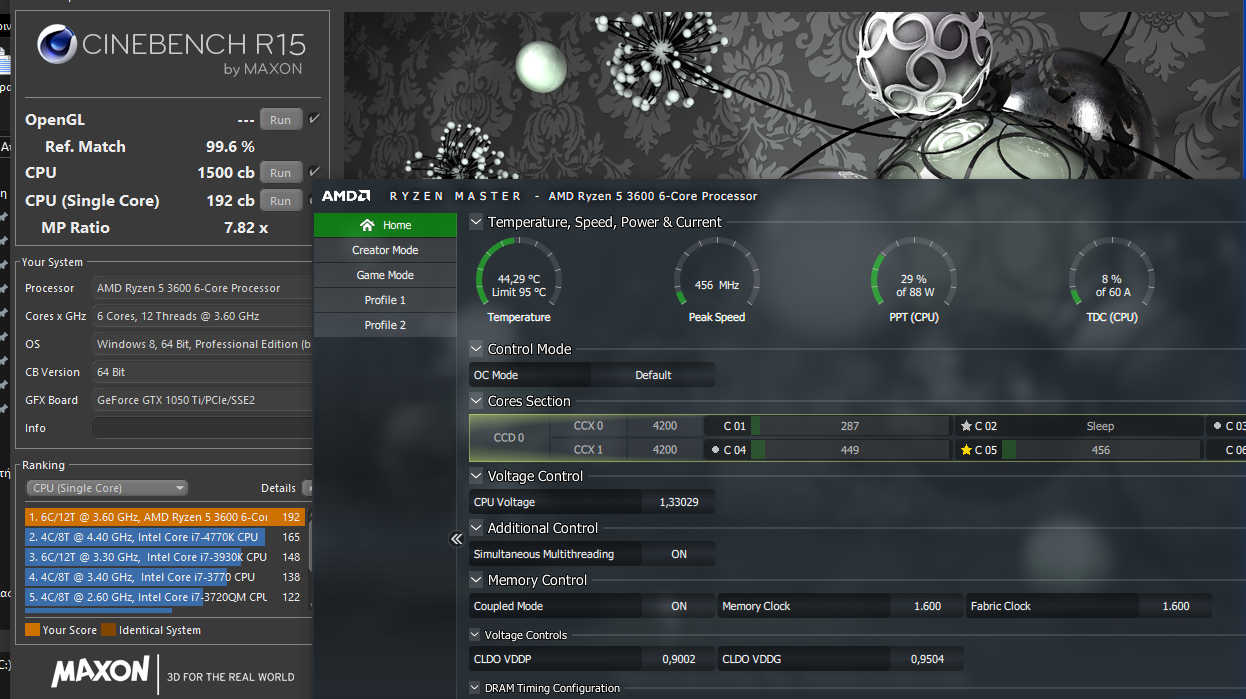Click the house icon on Home tab
Screen dimensions: 1246x699
click(367, 225)
